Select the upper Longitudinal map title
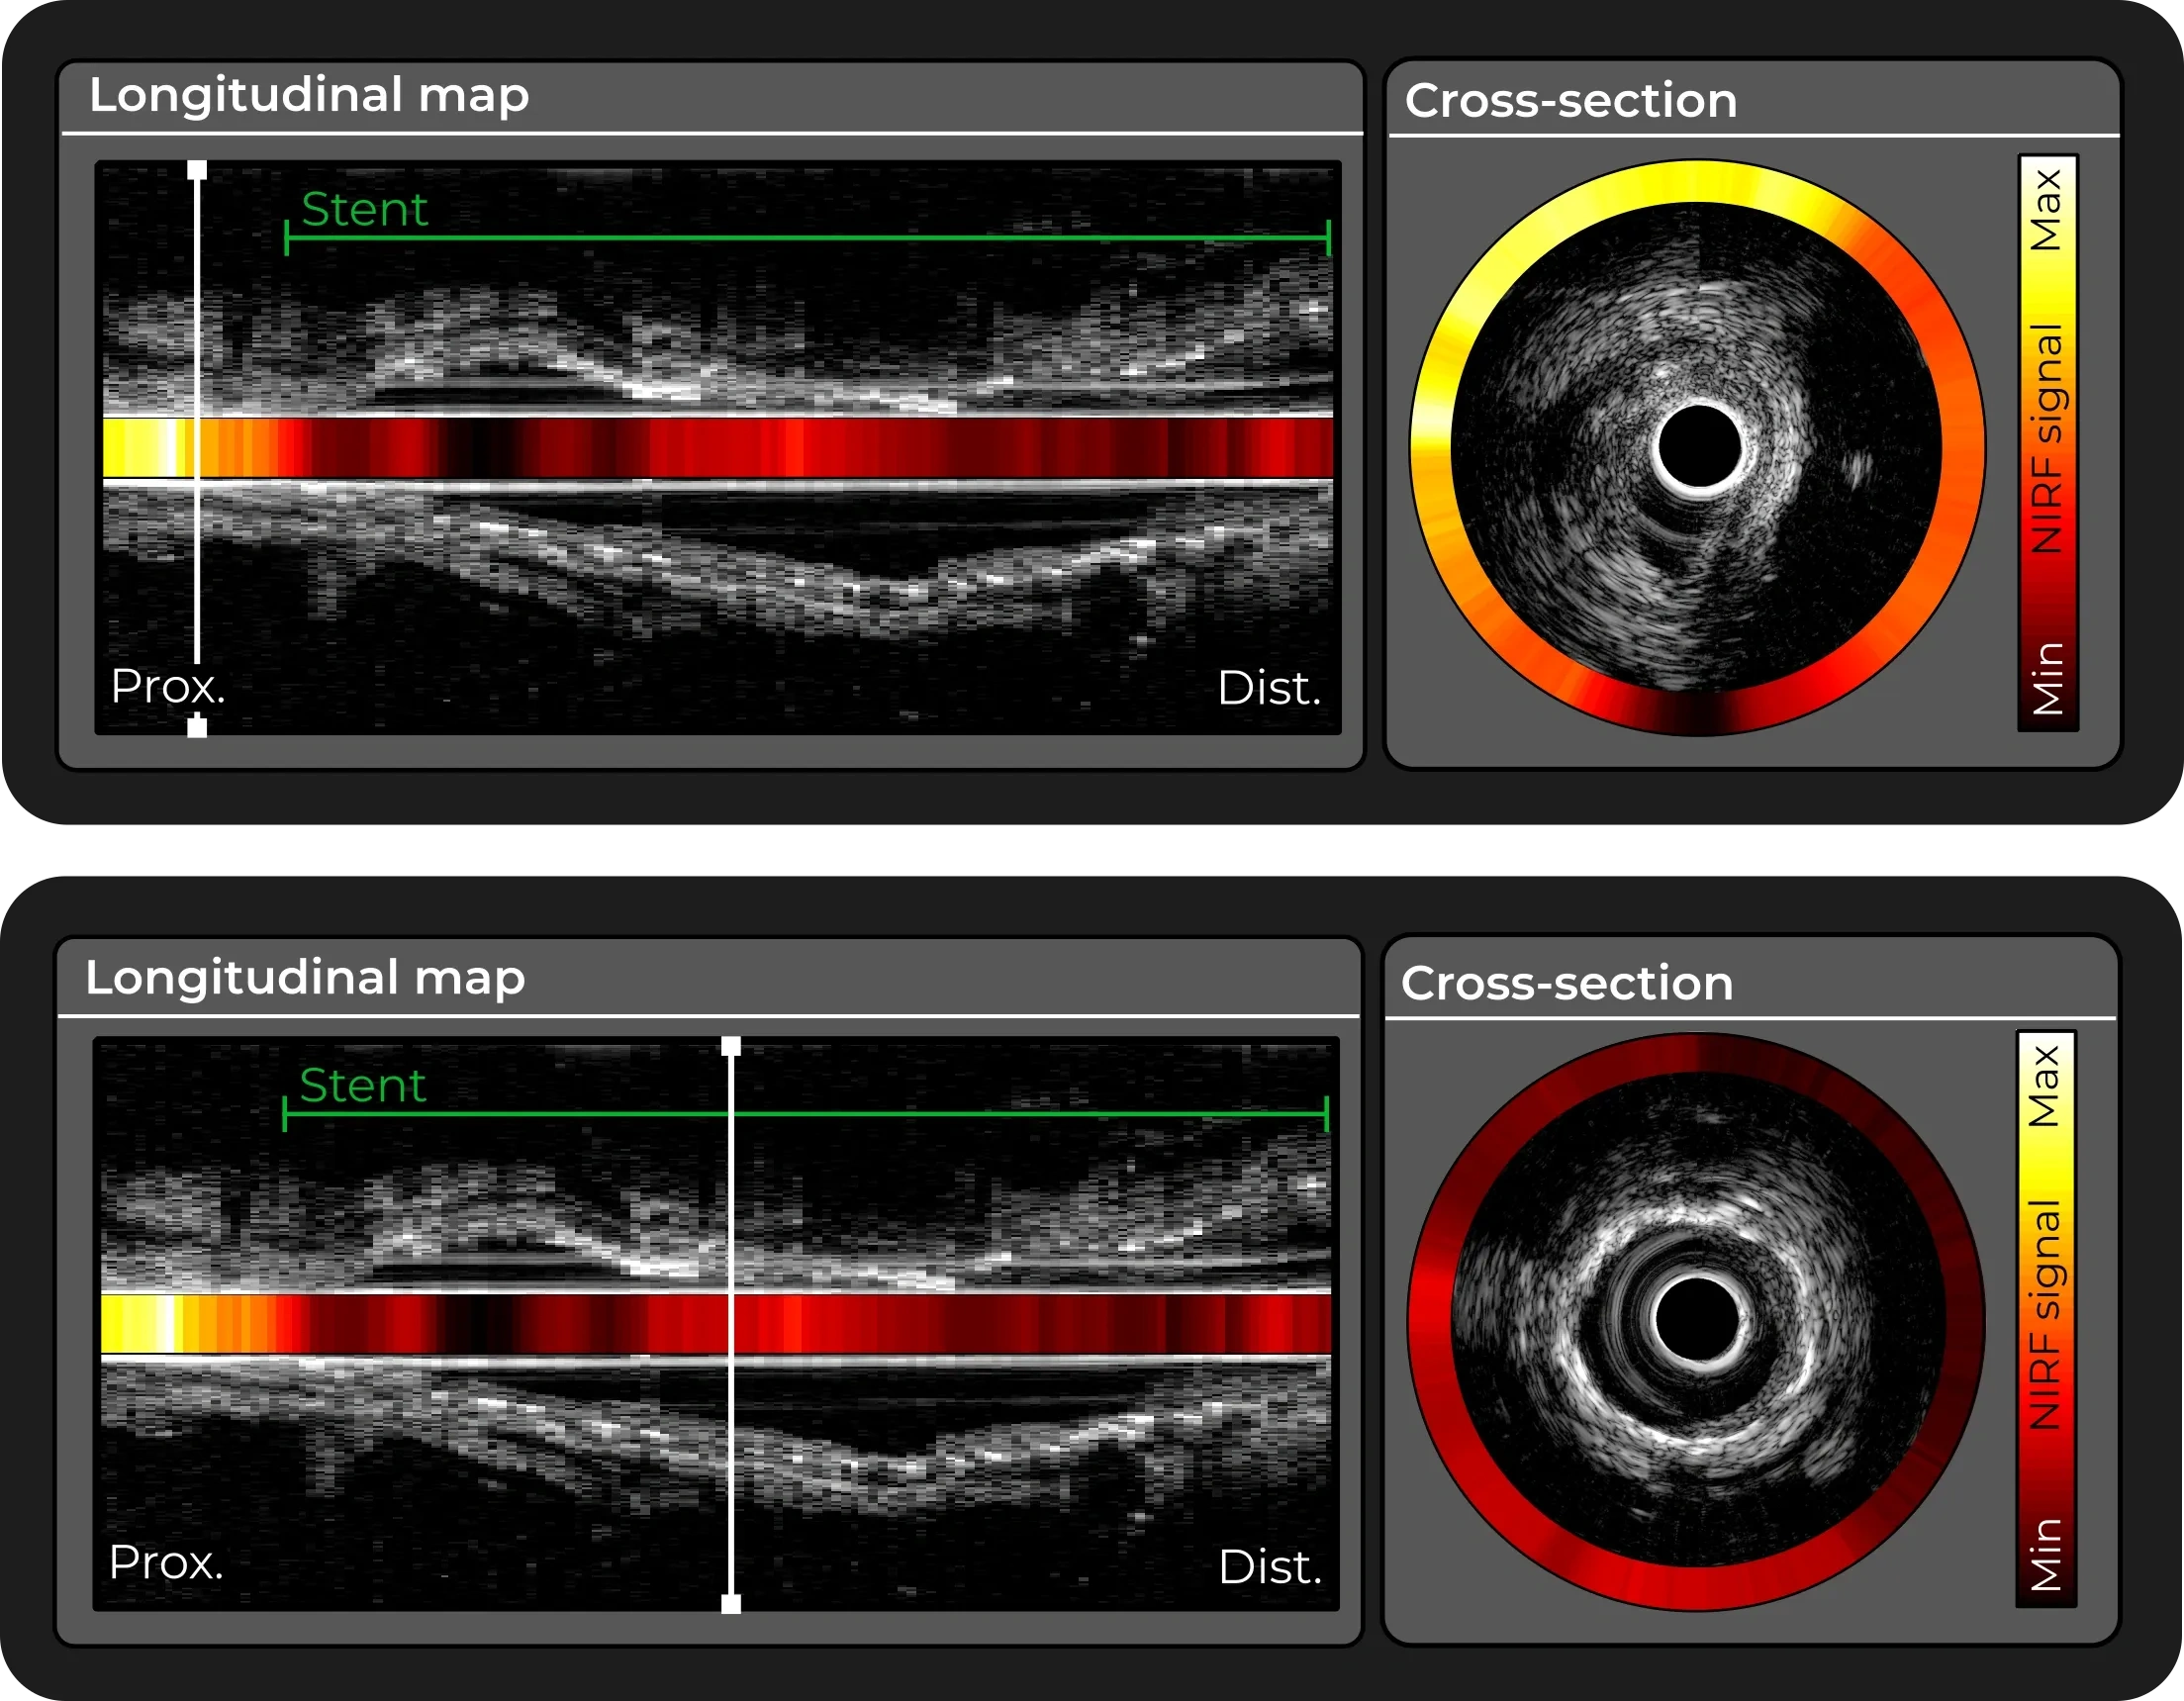This screenshot has height=1701, width=2184. (309, 96)
